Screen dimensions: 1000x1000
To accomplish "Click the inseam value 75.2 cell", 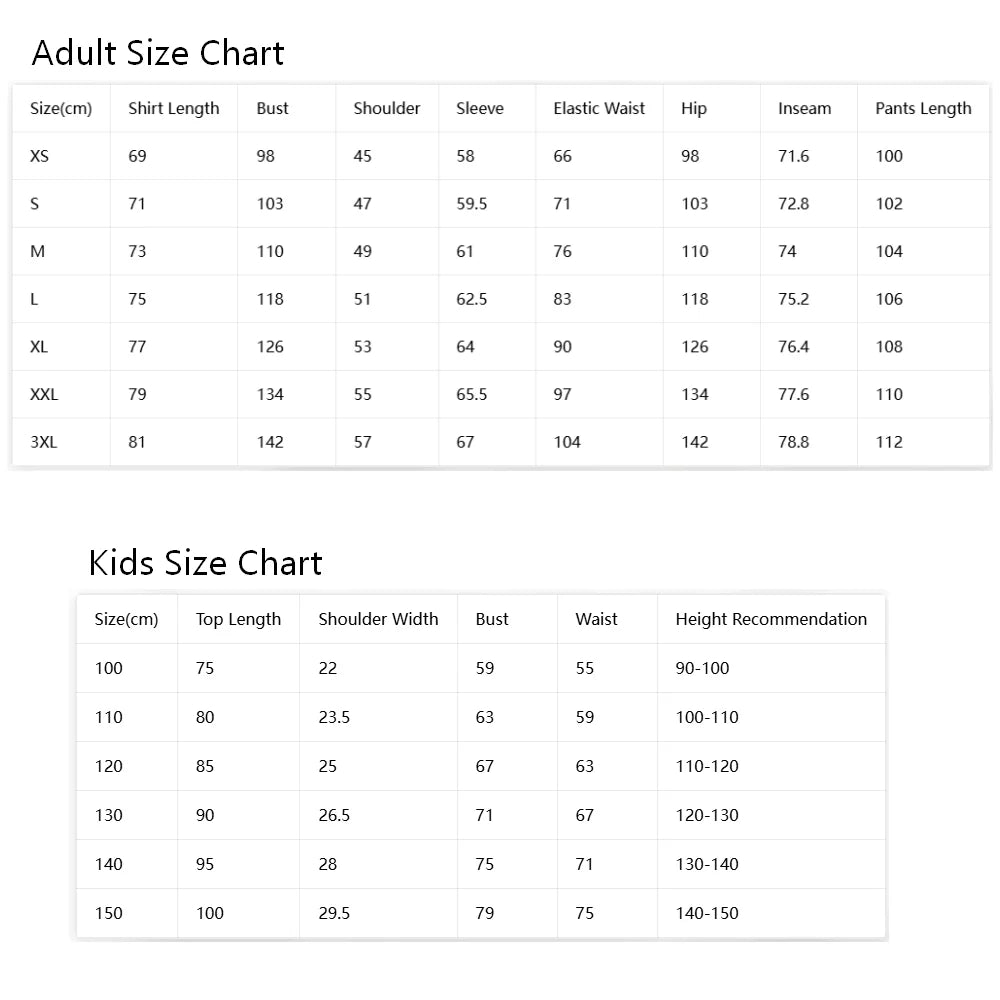I will click(793, 299).
